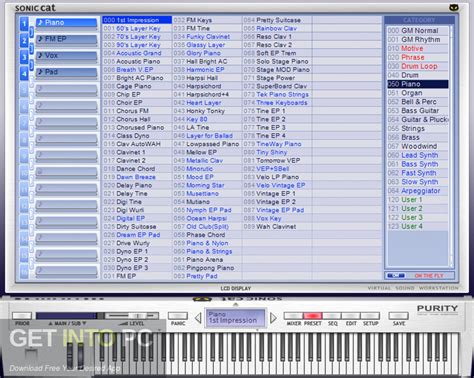Go to next preset with right arrow
The height and width of the screenshot is (378, 474).
(273, 318)
